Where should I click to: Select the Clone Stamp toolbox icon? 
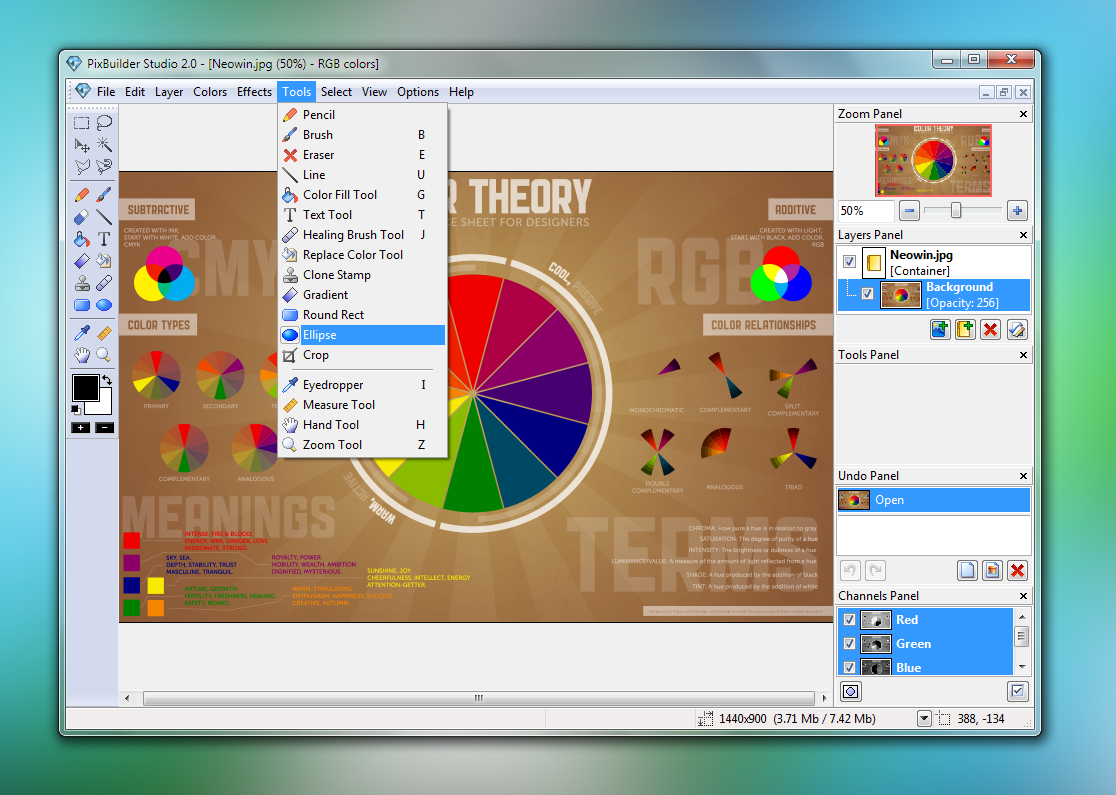click(82, 283)
